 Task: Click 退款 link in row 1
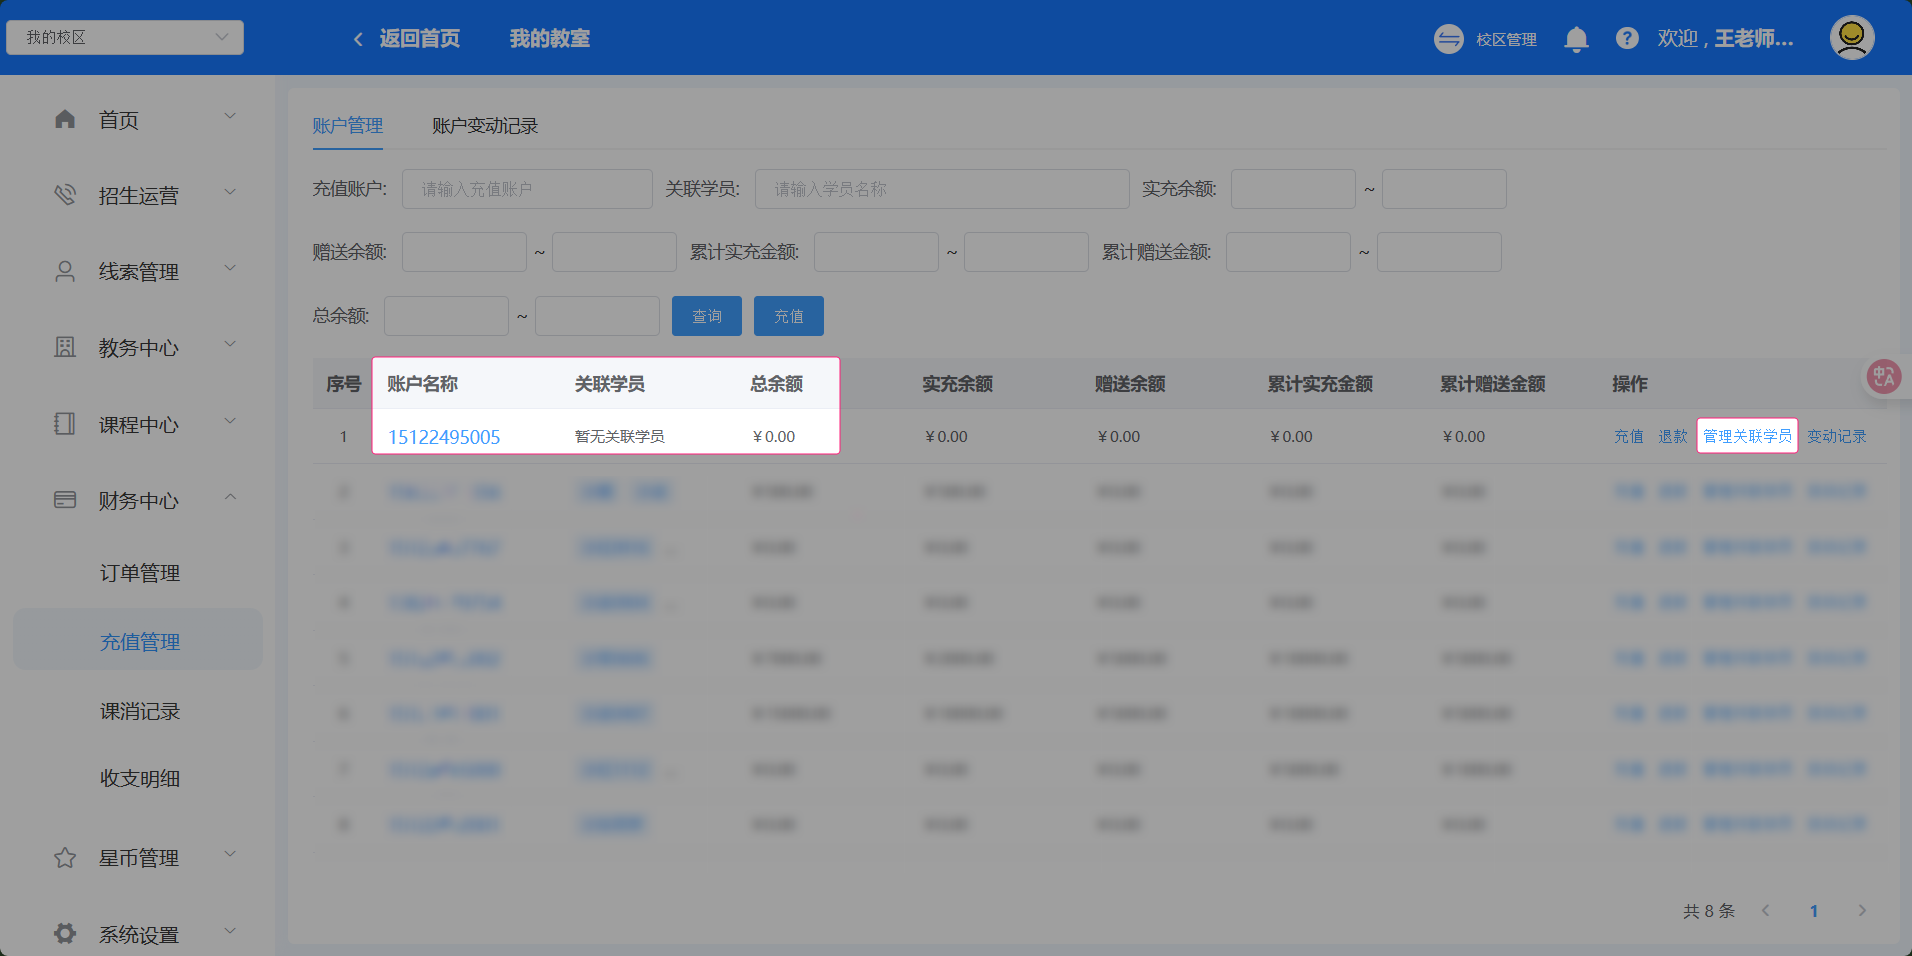click(x=1673, y=436)
